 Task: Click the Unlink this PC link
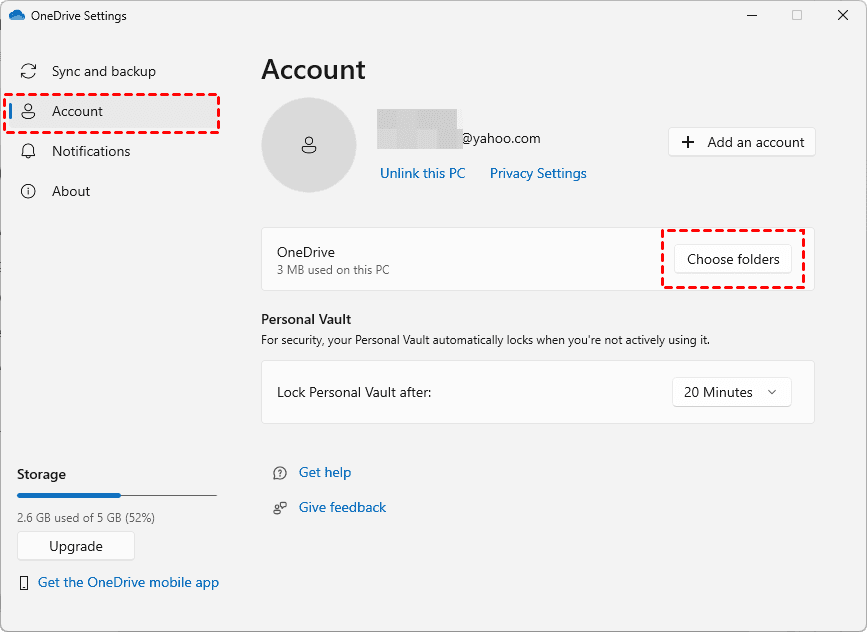(x=422, y=174)
